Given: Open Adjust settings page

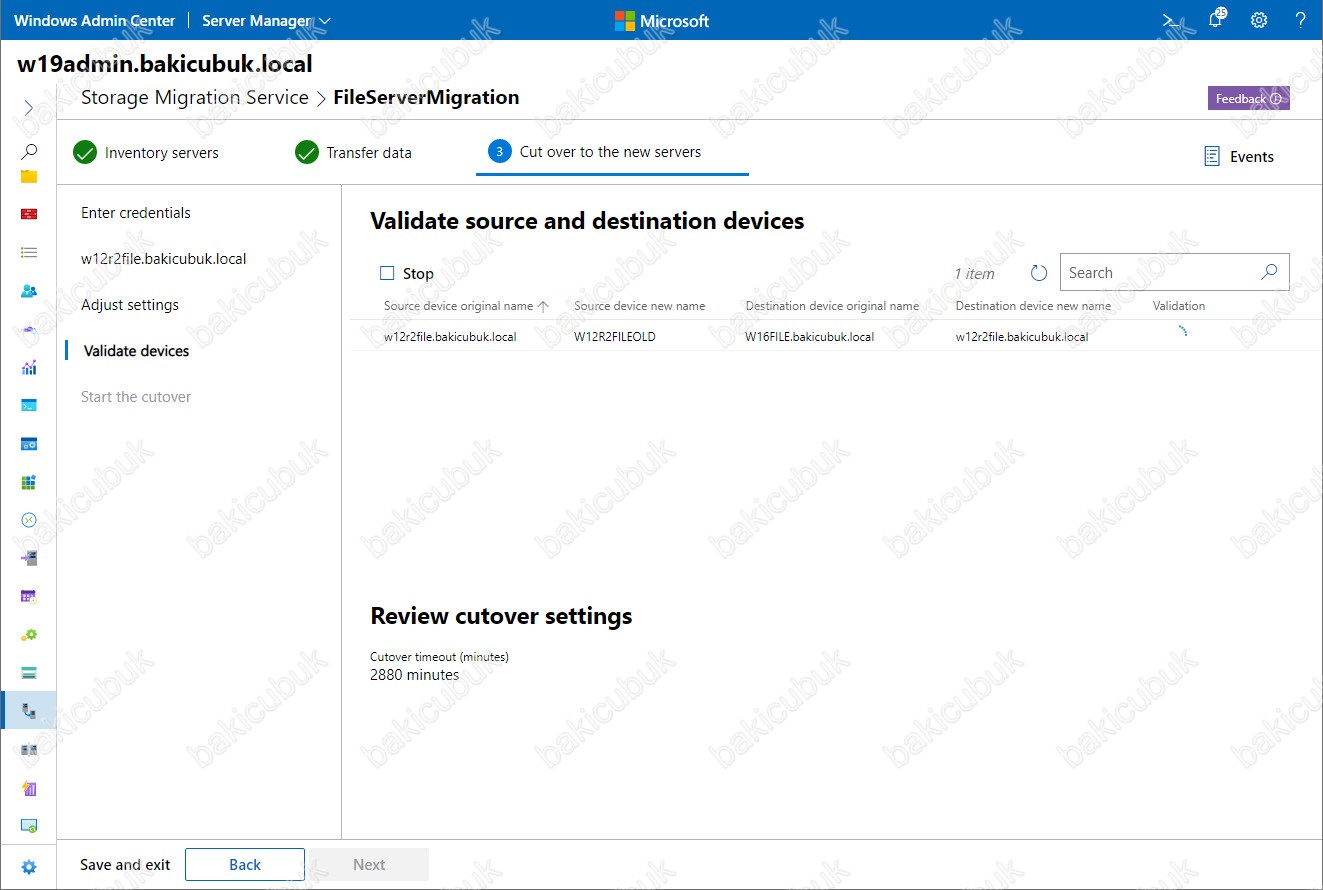Looking at the screenshot, I should tap(130, 305).
